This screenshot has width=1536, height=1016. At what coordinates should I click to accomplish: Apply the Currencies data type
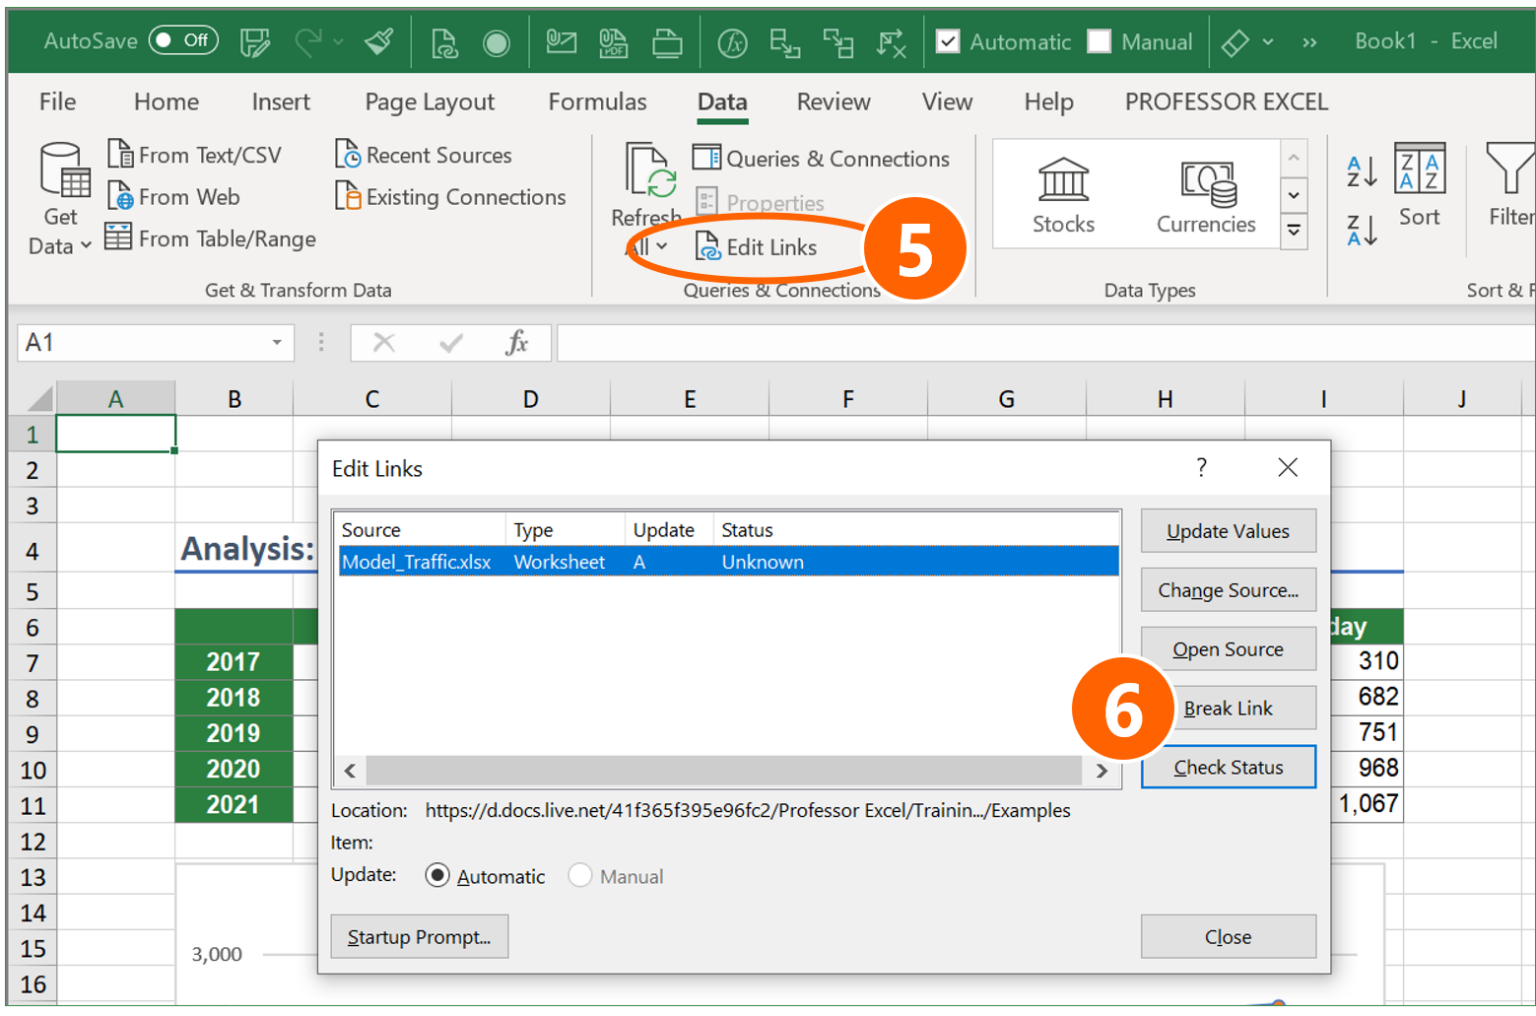(1206, 194)
